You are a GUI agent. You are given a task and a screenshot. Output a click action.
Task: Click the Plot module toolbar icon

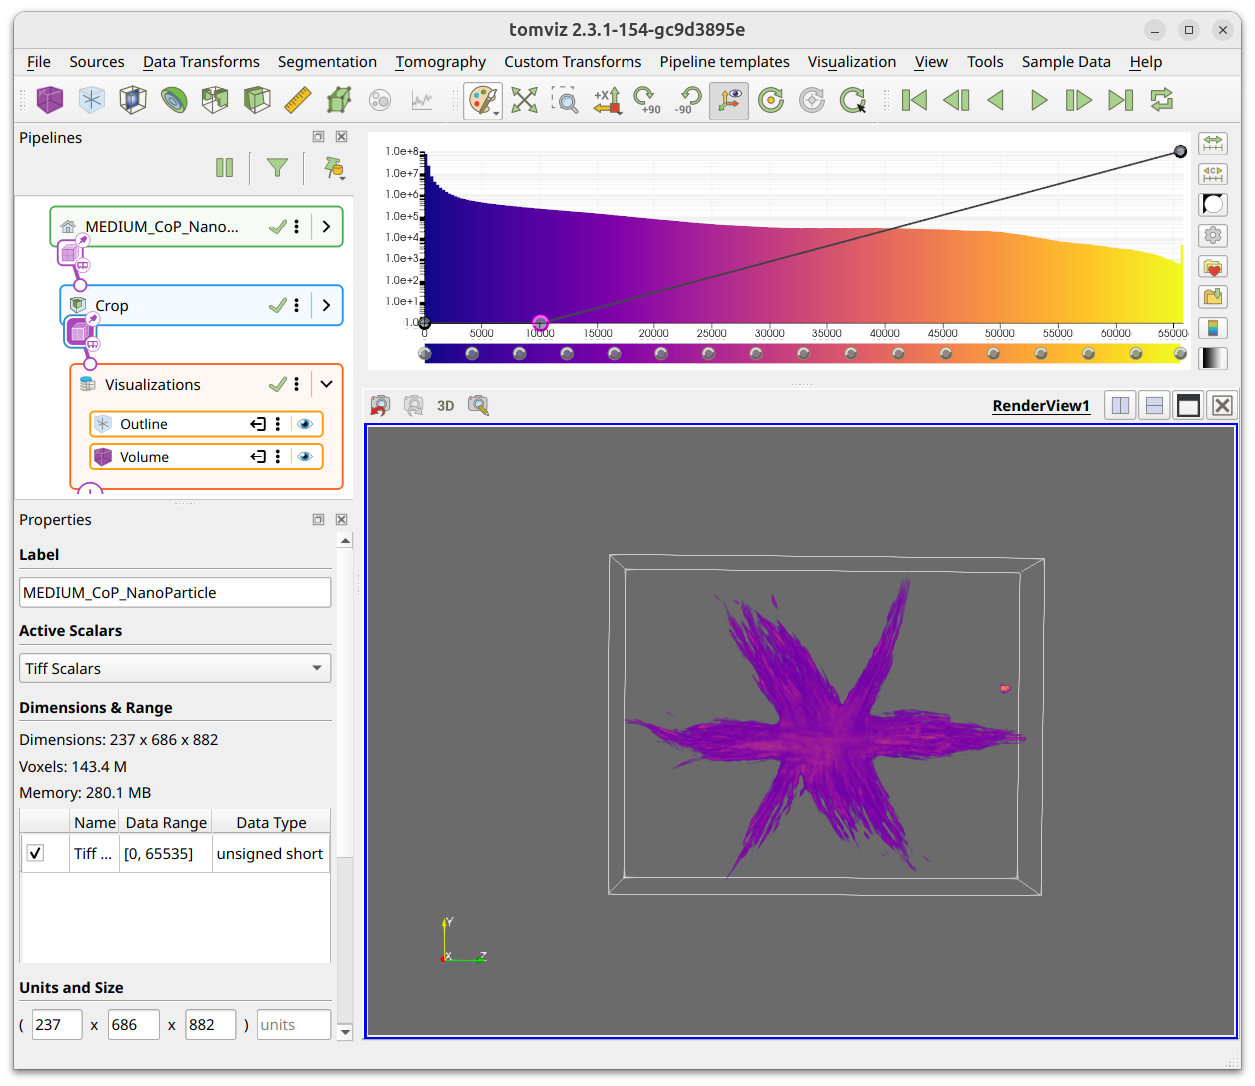click(422, 100)
